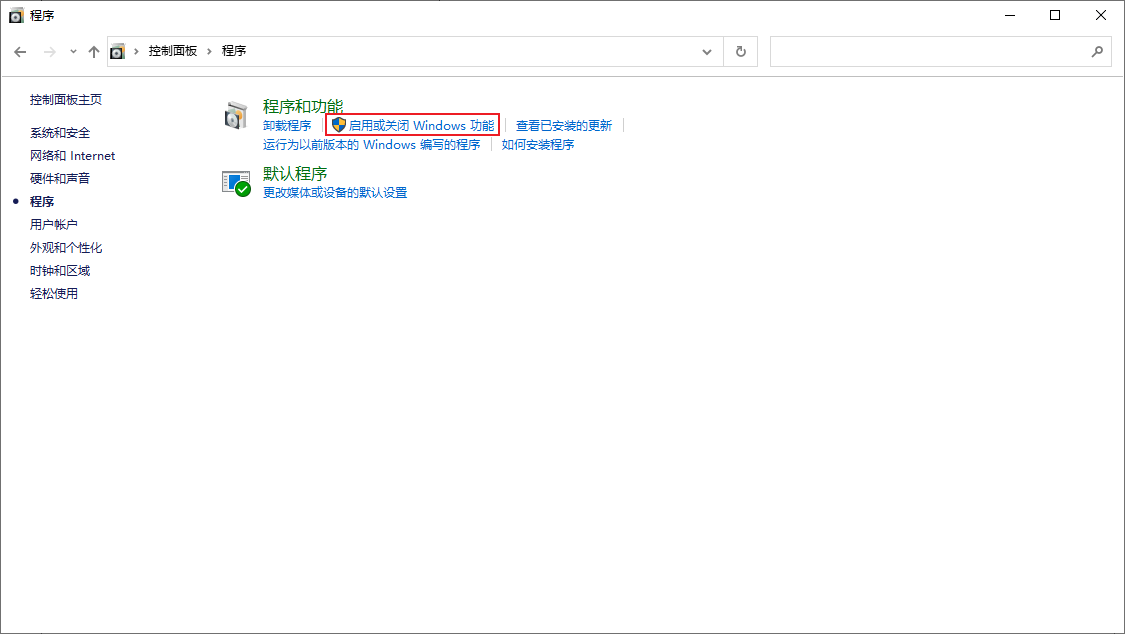1125x634 pixels.
Task: Open 运行为以前版本的 Windows 编写的程序
Action: coord(372,145)
